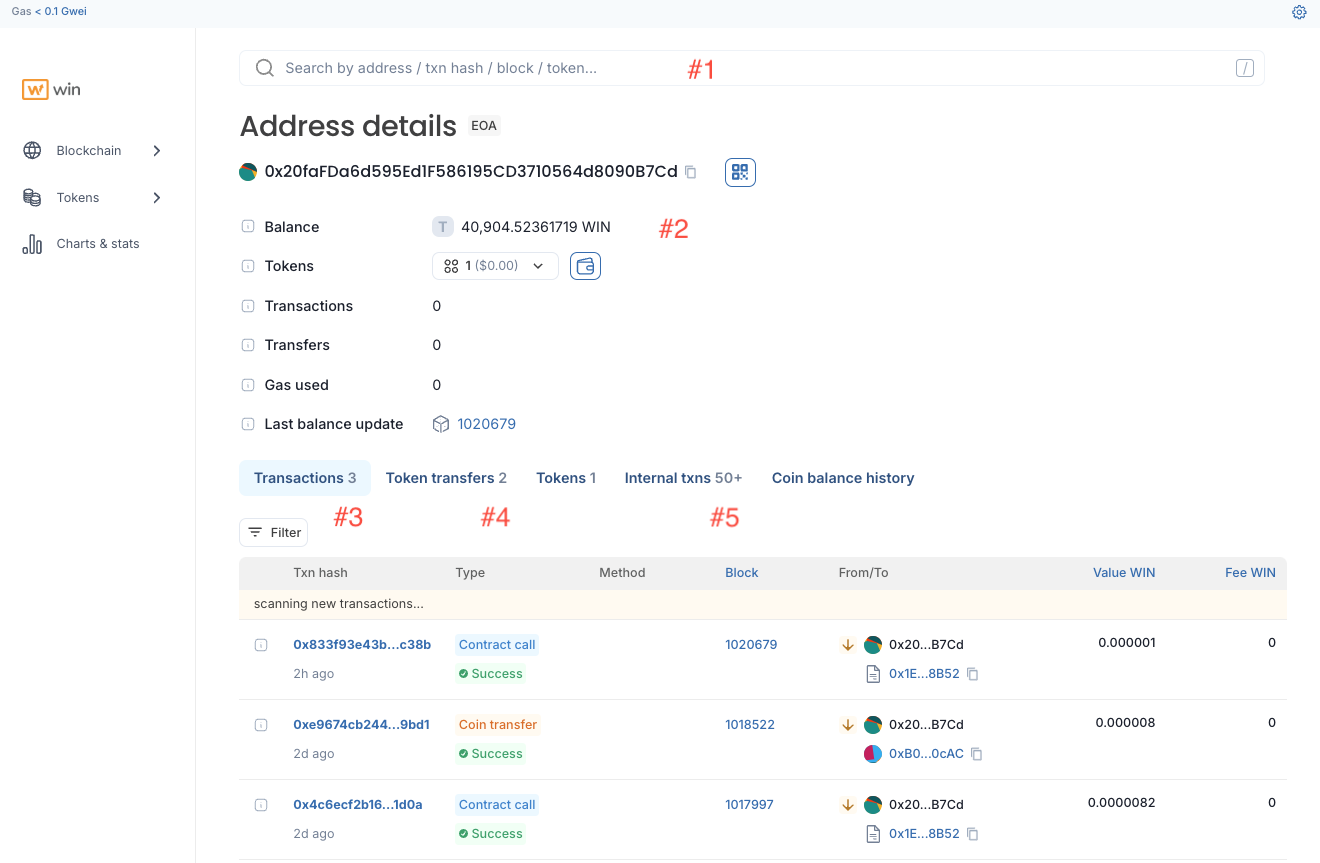Switch to the Token transfers tab

click(446, 478)
